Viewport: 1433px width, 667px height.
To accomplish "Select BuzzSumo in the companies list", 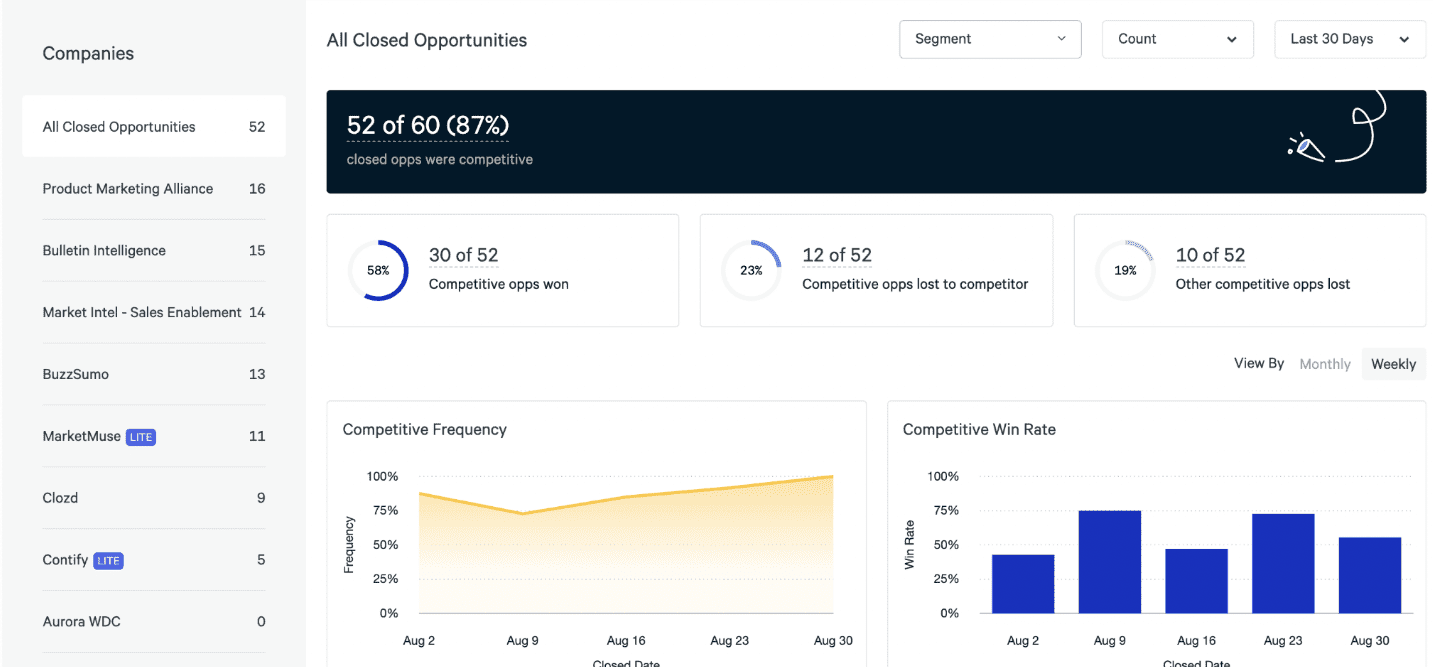I will click(154, 374).
